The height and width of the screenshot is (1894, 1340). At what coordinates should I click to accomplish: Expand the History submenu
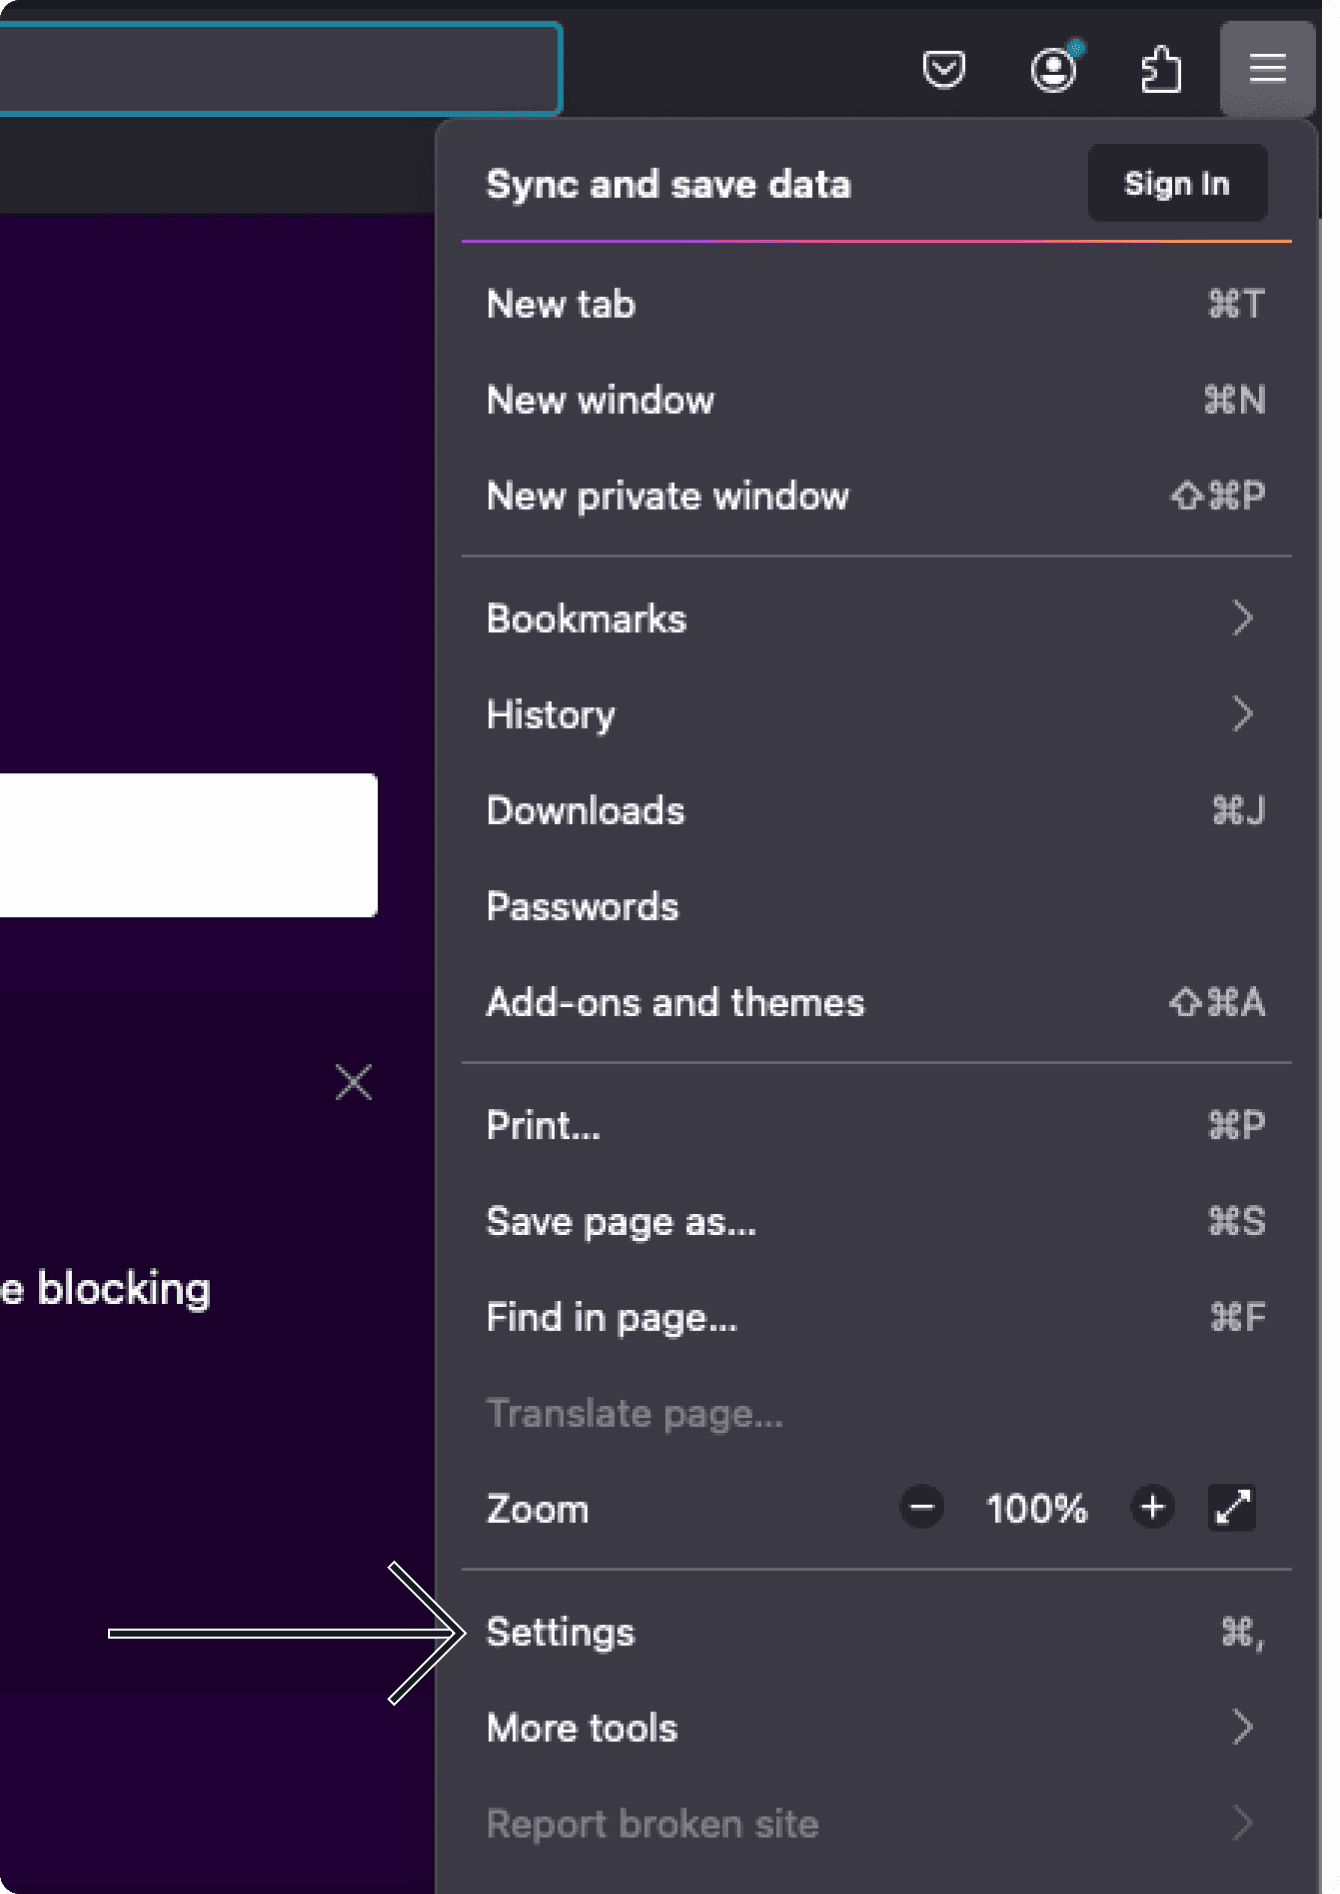tap(875, 715)
